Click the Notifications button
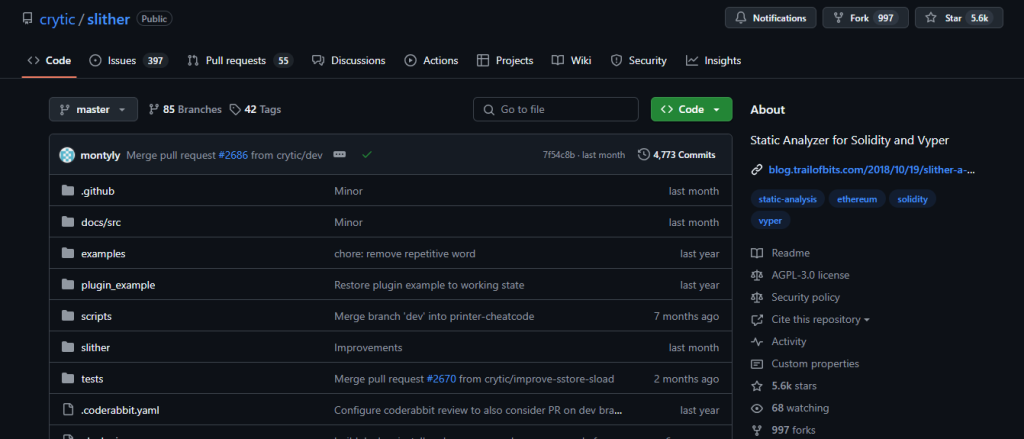The image size is (1024, 439). [x=771, y=18]
